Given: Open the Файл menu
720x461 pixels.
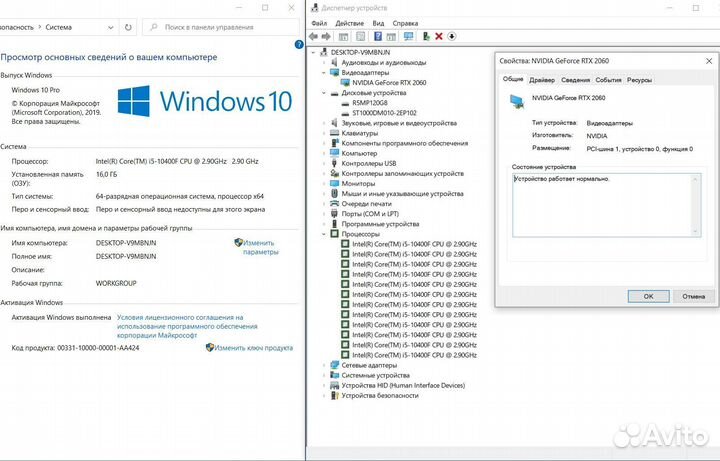Looking at the screenshot, I should pos(319,23).
